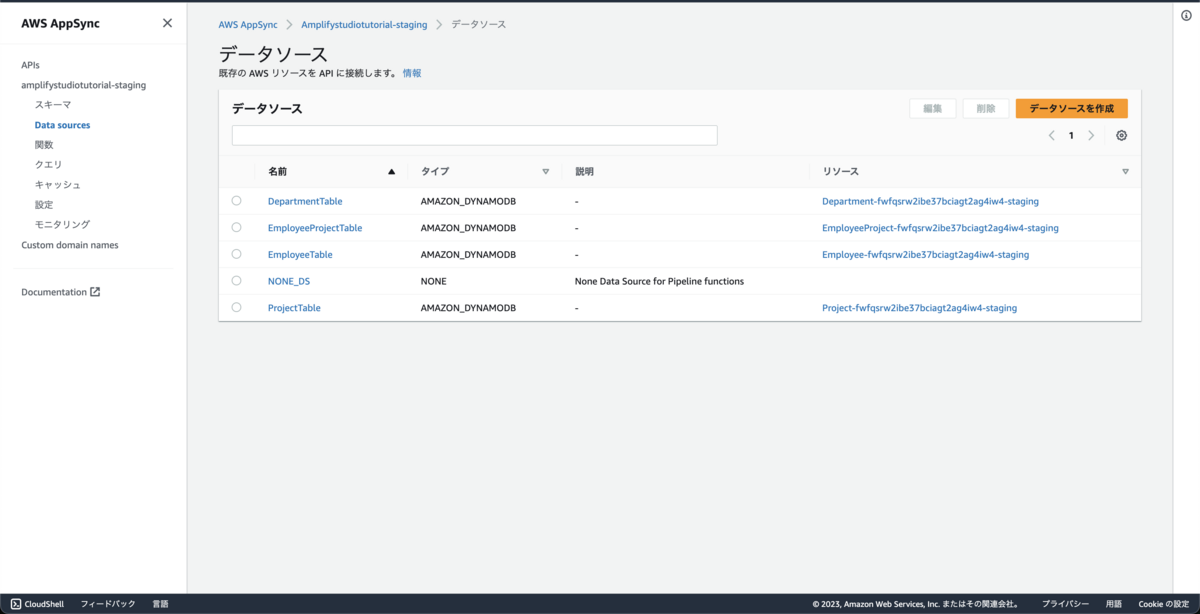The width and height of the screenshot is (1200, 614).
Task: Go to next page arrow
Action: (1091, 136)
